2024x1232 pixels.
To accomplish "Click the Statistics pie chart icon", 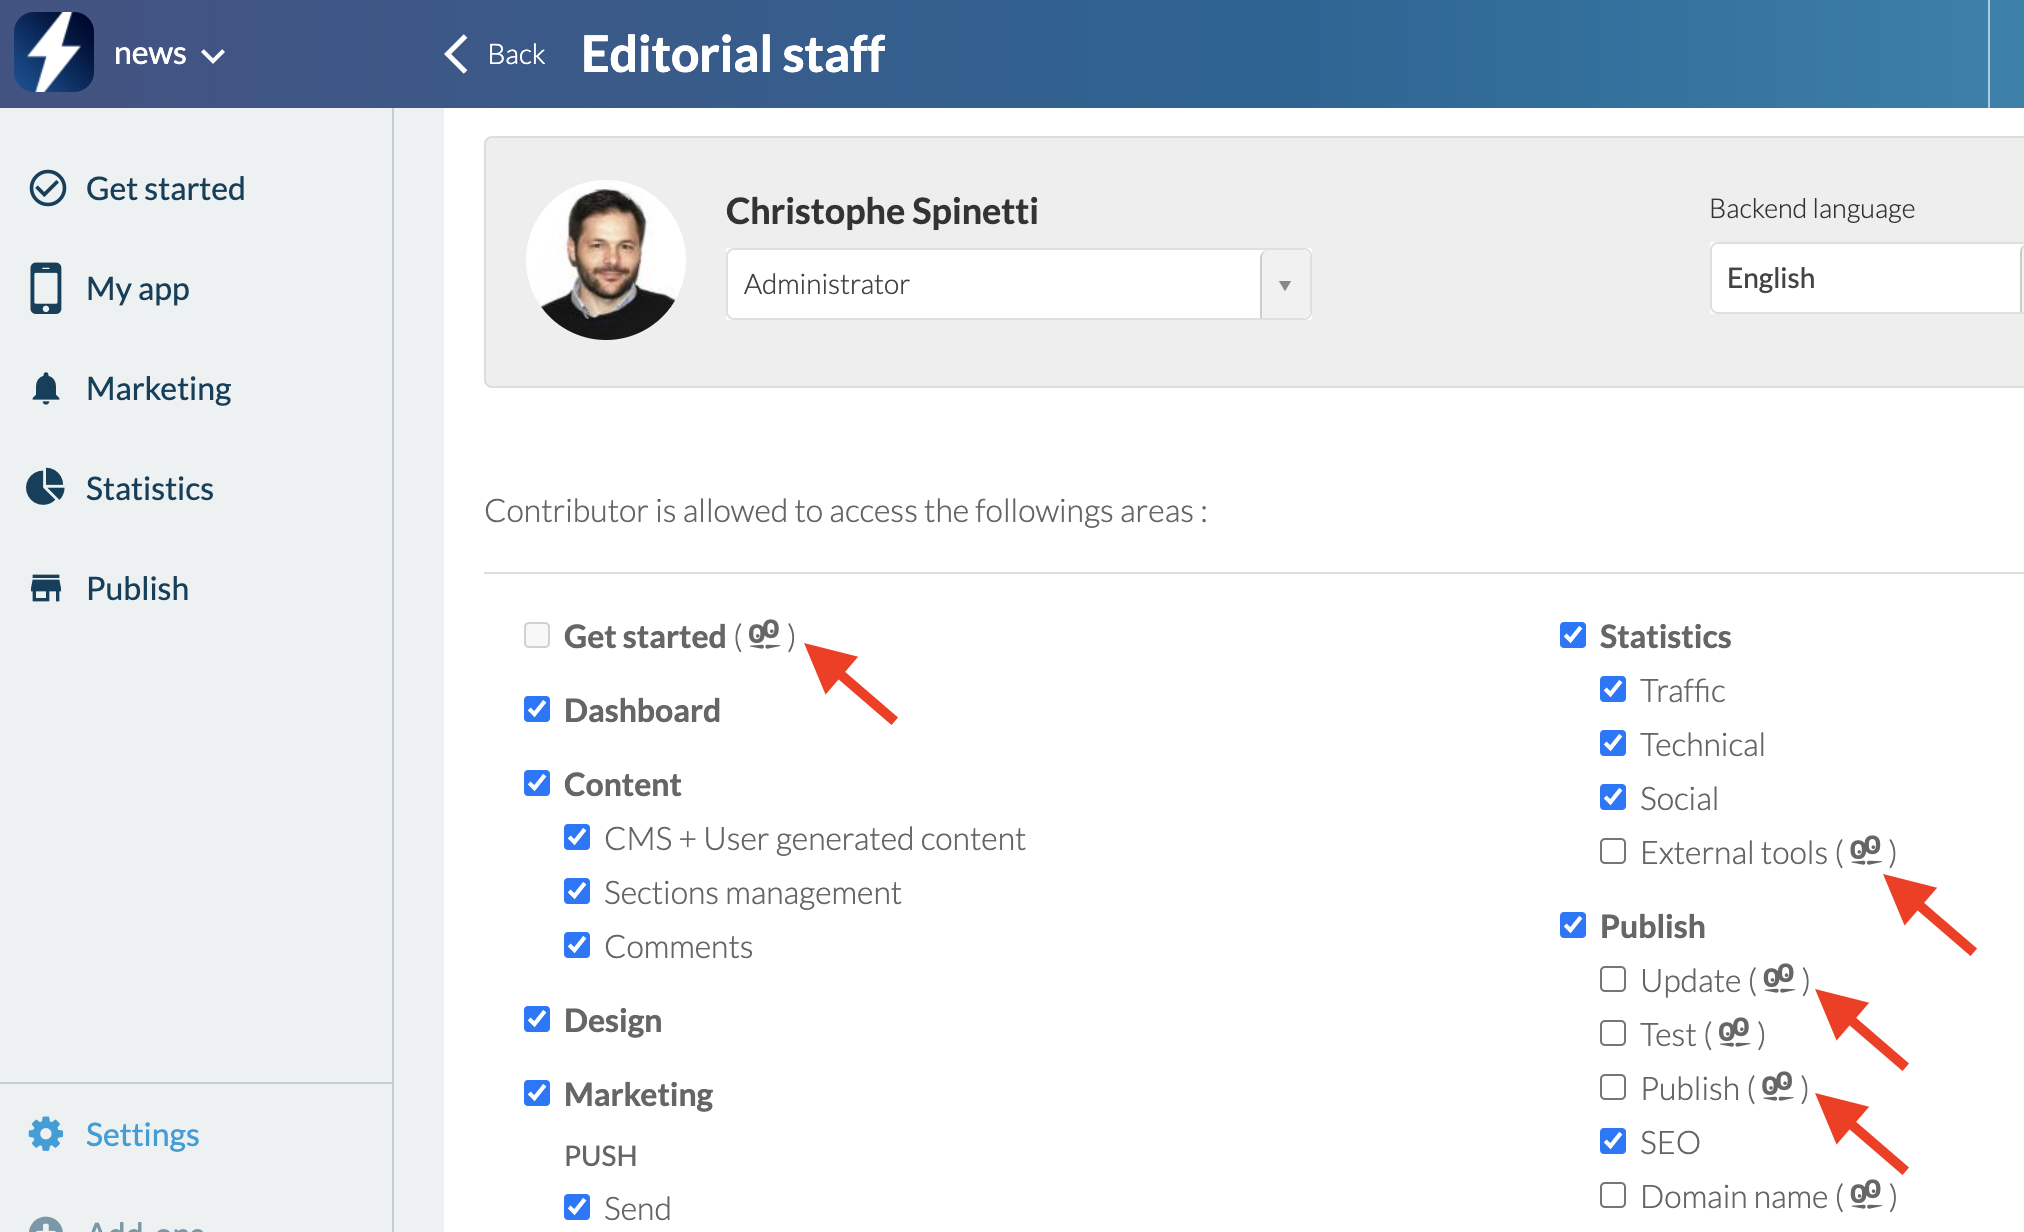I will (x=46, y=488).
